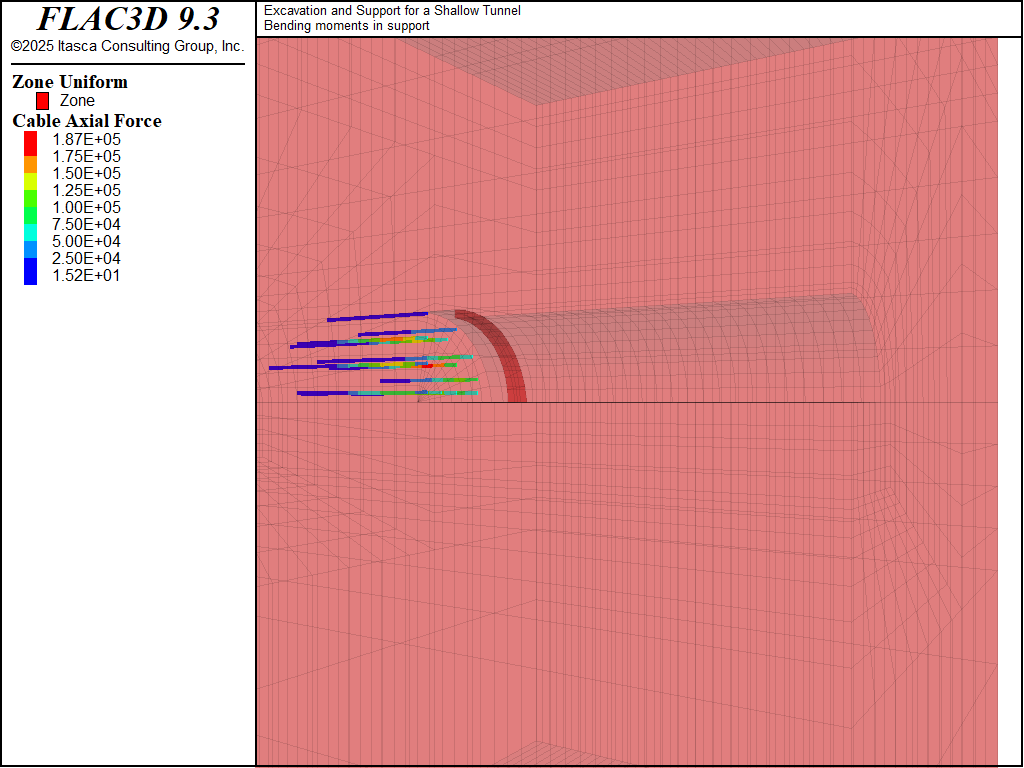Click the 7.50E+04 legend value label
The height and width of the screenshot is (768, 1024).
(86, 224)
